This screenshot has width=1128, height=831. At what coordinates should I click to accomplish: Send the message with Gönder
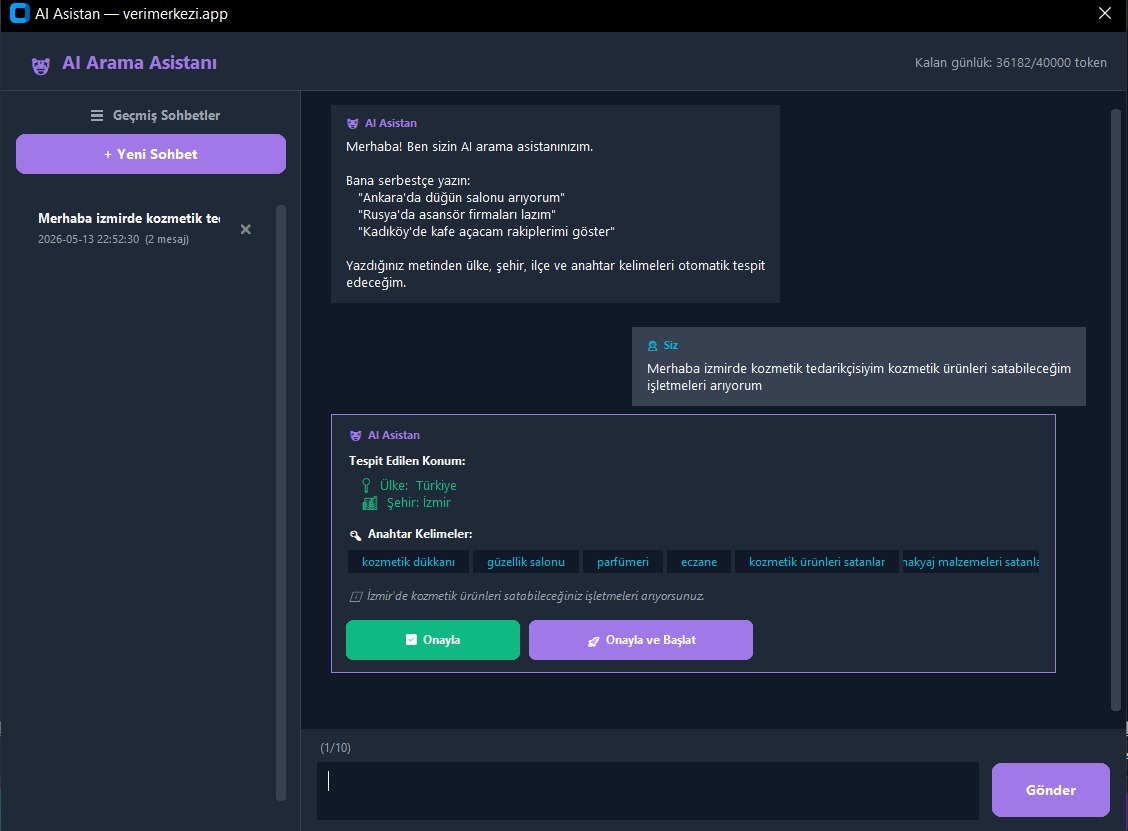1050,790
